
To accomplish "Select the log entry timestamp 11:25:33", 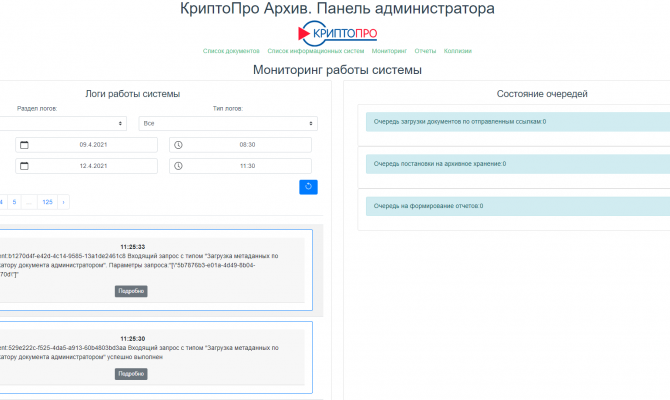I will tap(132, 247).
